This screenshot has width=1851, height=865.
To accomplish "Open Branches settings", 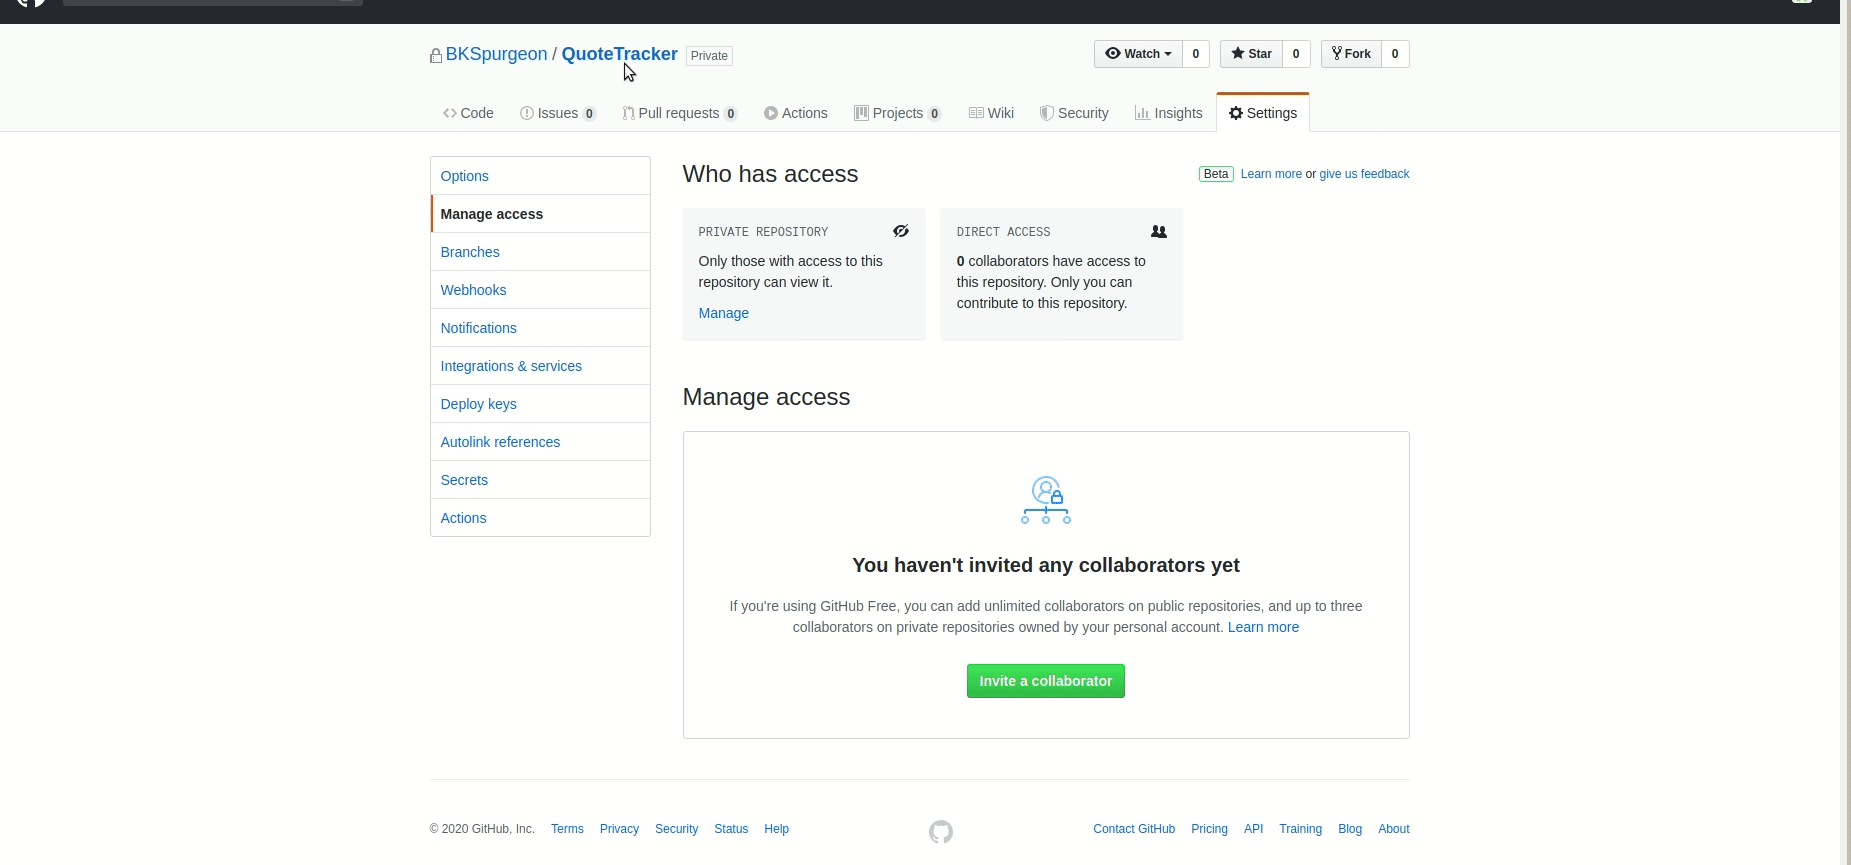I will (x=540, y=252).
